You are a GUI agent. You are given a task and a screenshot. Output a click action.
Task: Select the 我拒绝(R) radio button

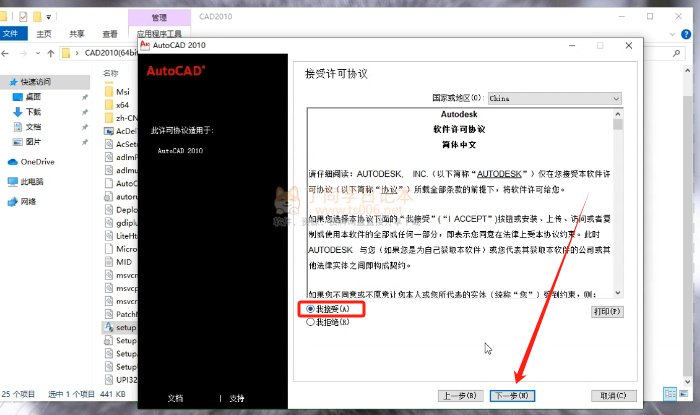click(x=310, y=322)
